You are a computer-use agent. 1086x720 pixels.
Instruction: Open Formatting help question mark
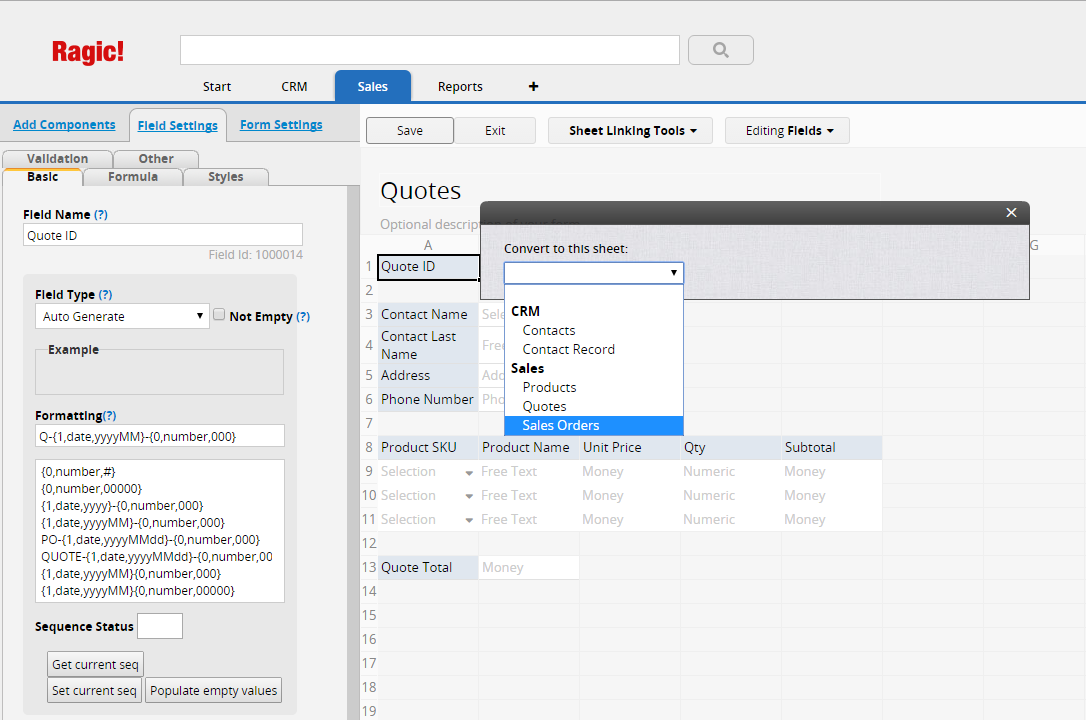pyautogui.click(x=109, y=415)
